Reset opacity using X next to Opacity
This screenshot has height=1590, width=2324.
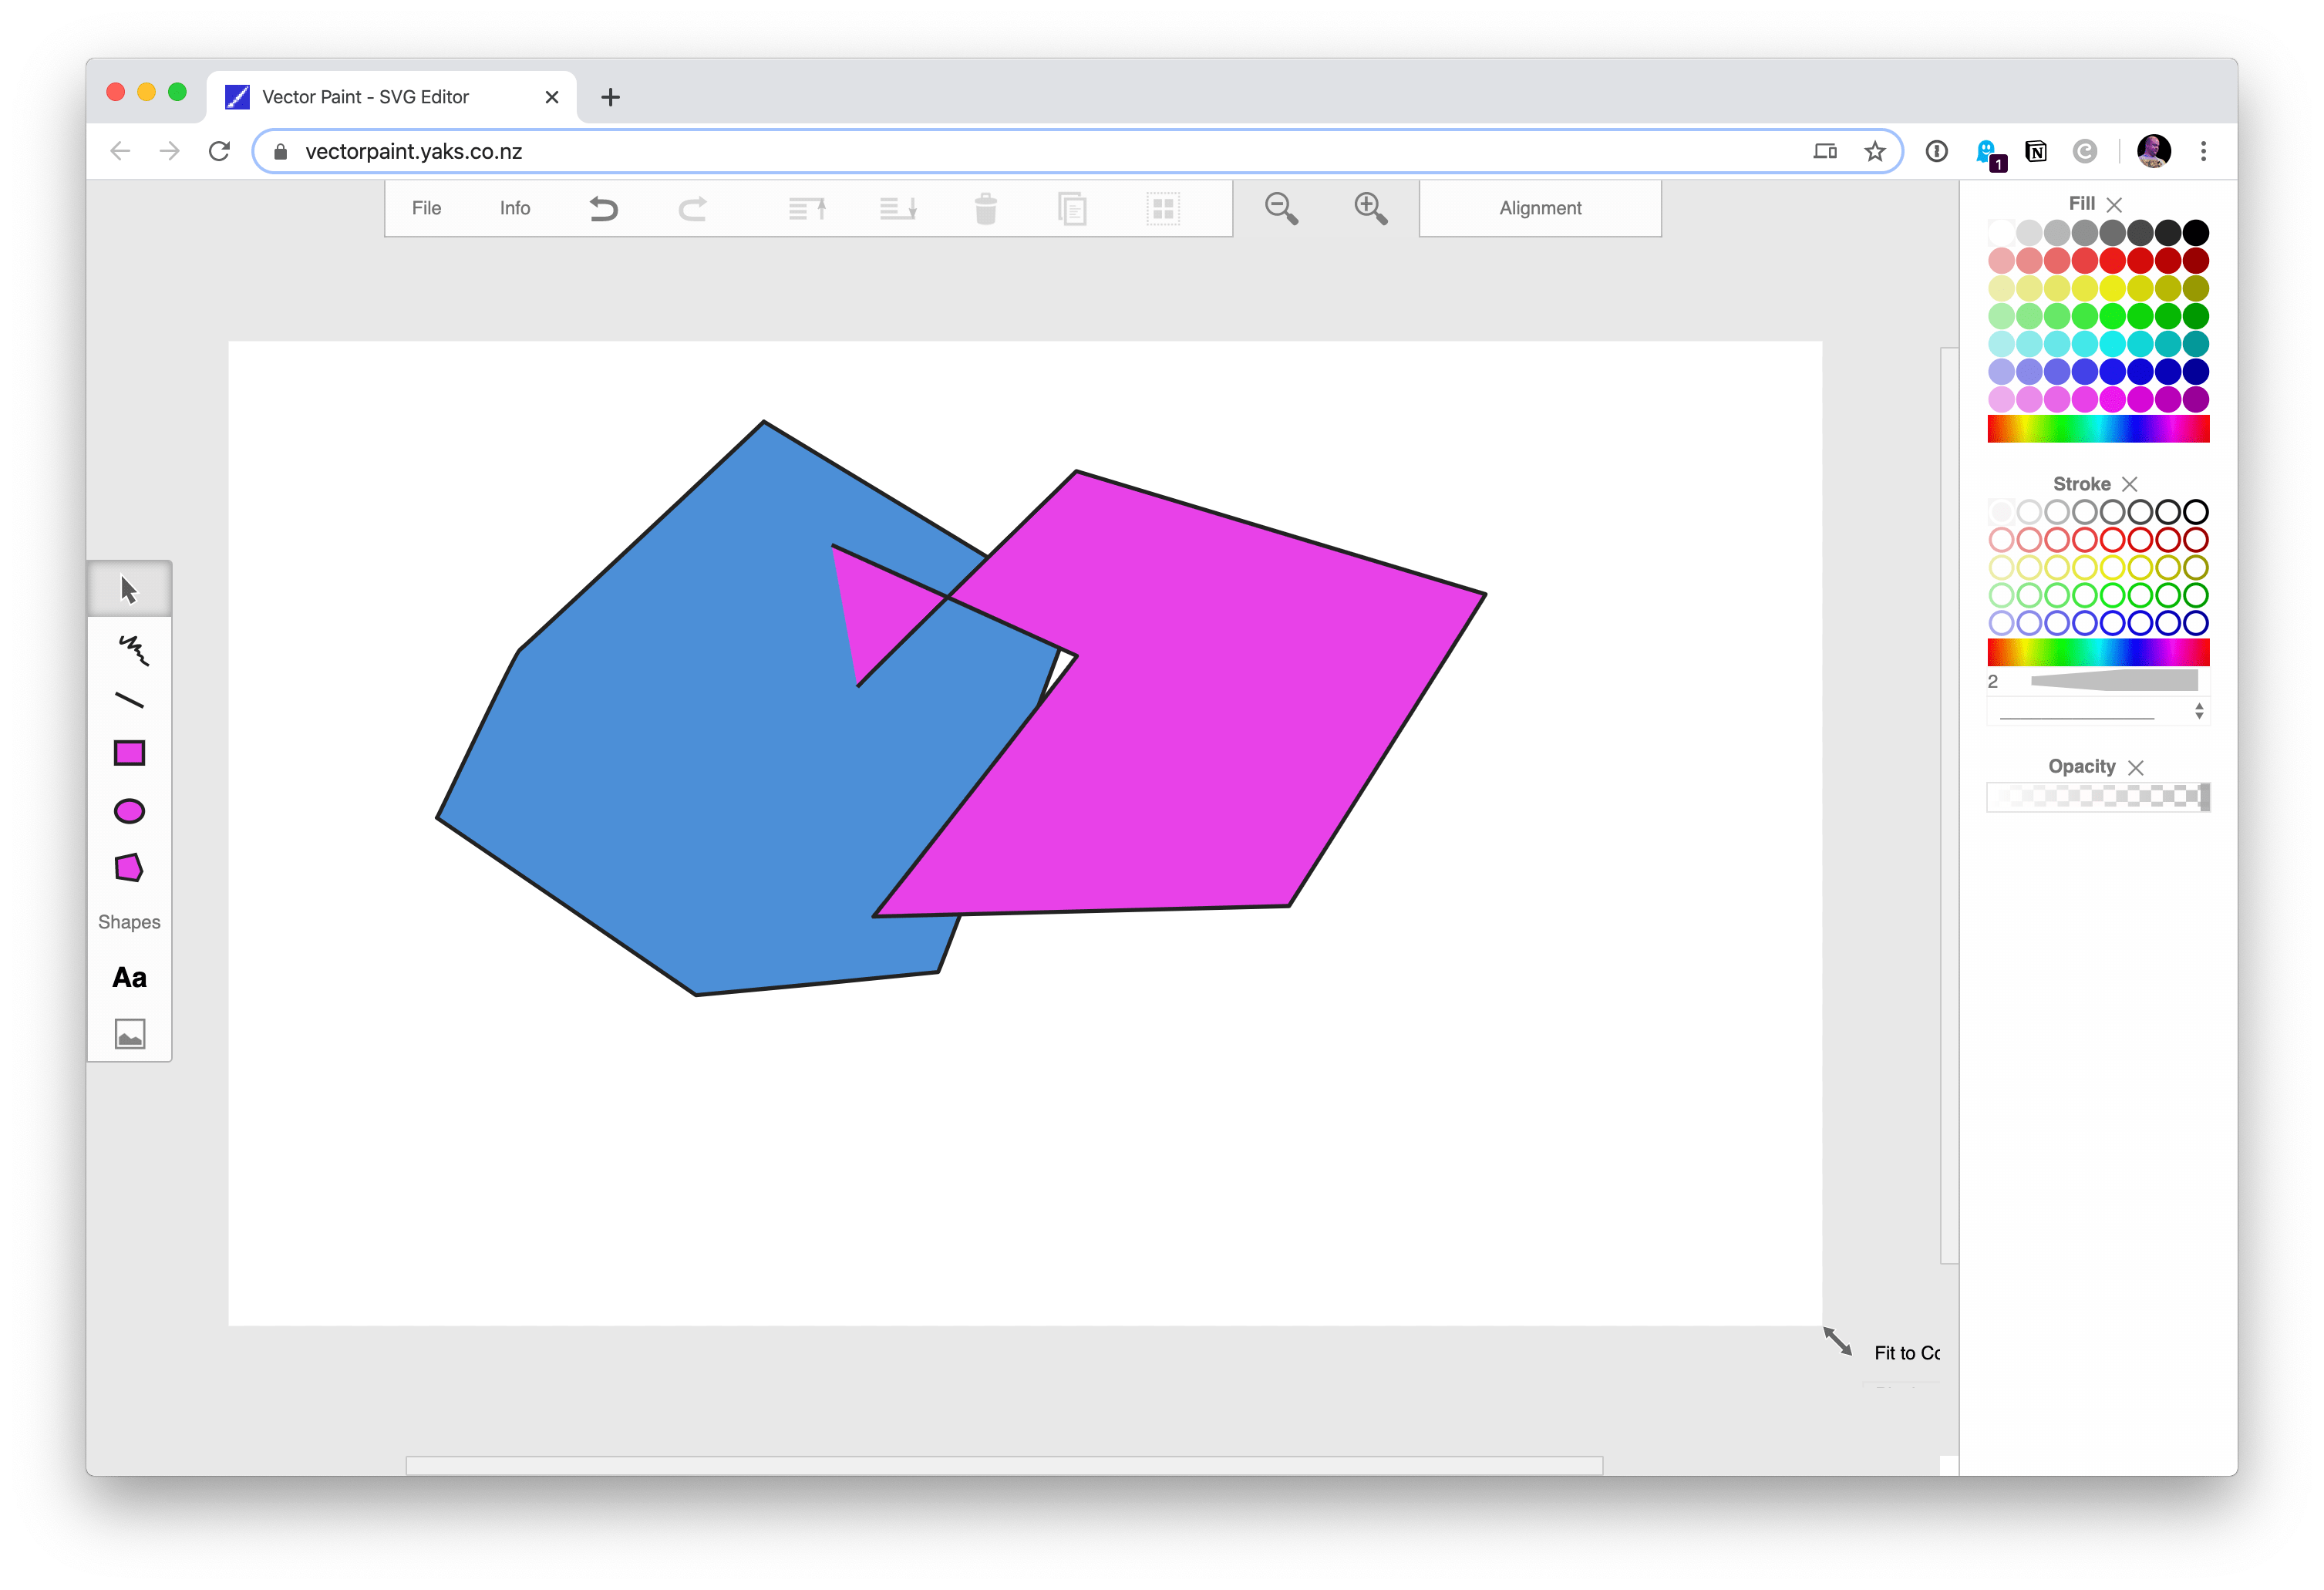[x=2136, y=767]
